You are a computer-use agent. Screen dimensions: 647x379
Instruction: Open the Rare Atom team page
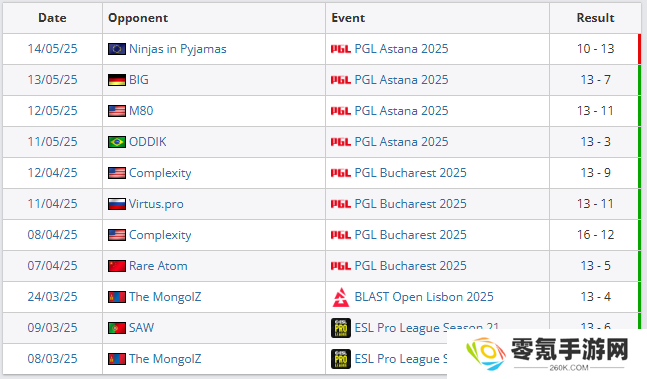click(158, 266)
